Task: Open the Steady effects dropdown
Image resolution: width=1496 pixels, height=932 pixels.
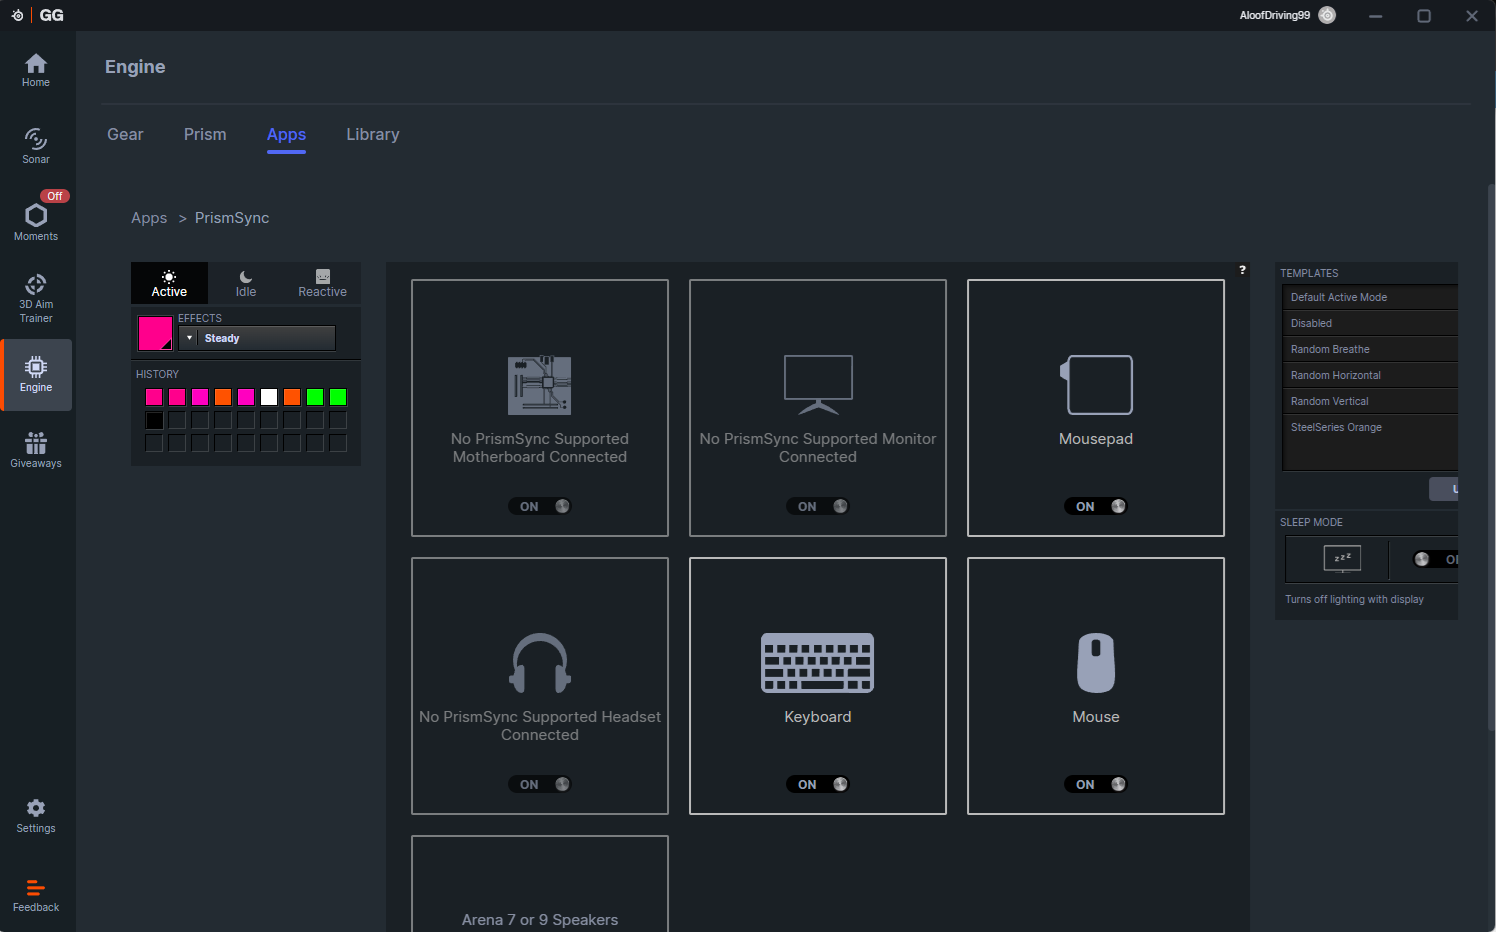Action: tap(257, 338)
